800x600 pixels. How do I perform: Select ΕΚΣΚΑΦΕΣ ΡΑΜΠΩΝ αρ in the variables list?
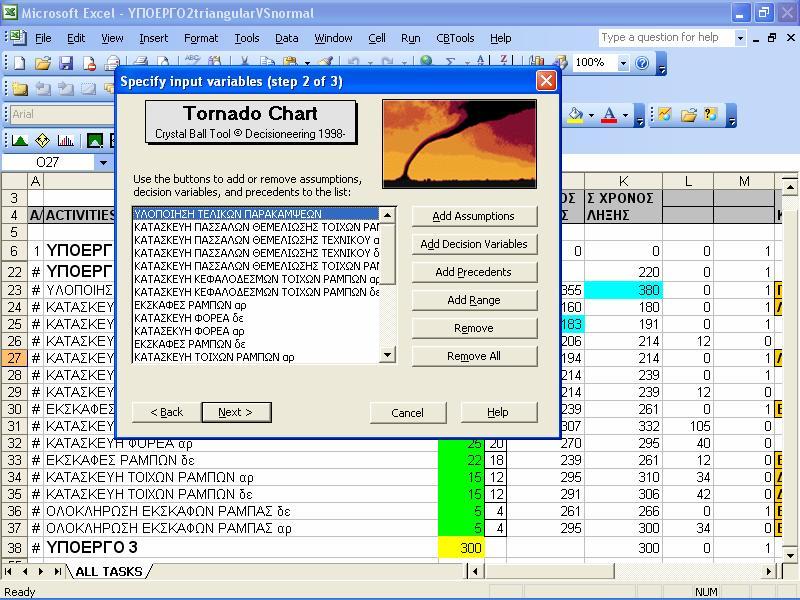click(x=256, y=305)
